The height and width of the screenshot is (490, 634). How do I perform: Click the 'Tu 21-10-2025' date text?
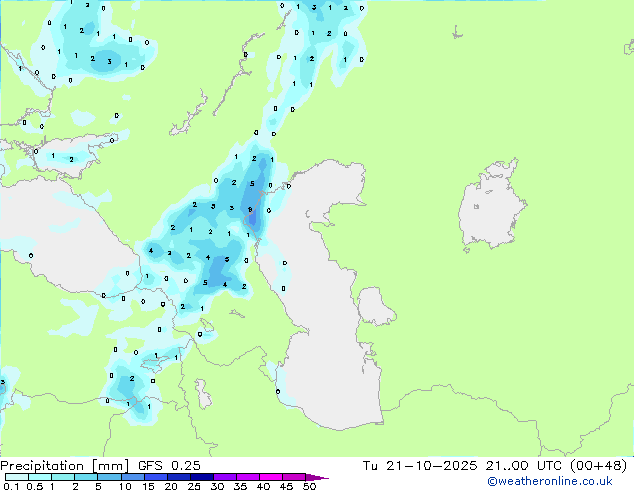click(x=420, y=466)
